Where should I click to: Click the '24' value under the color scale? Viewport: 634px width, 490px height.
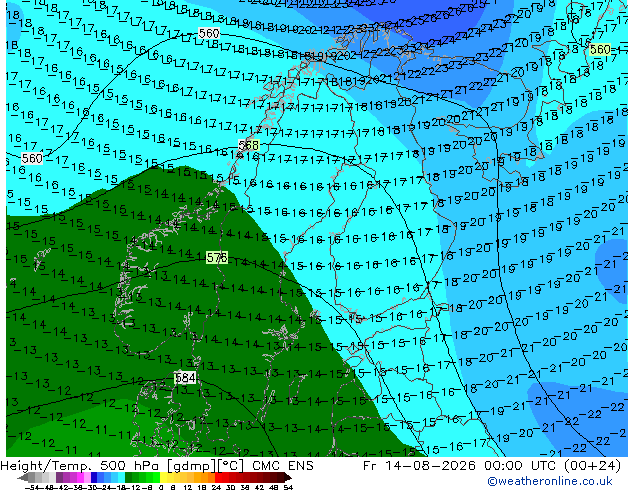[x=216, y=488]
